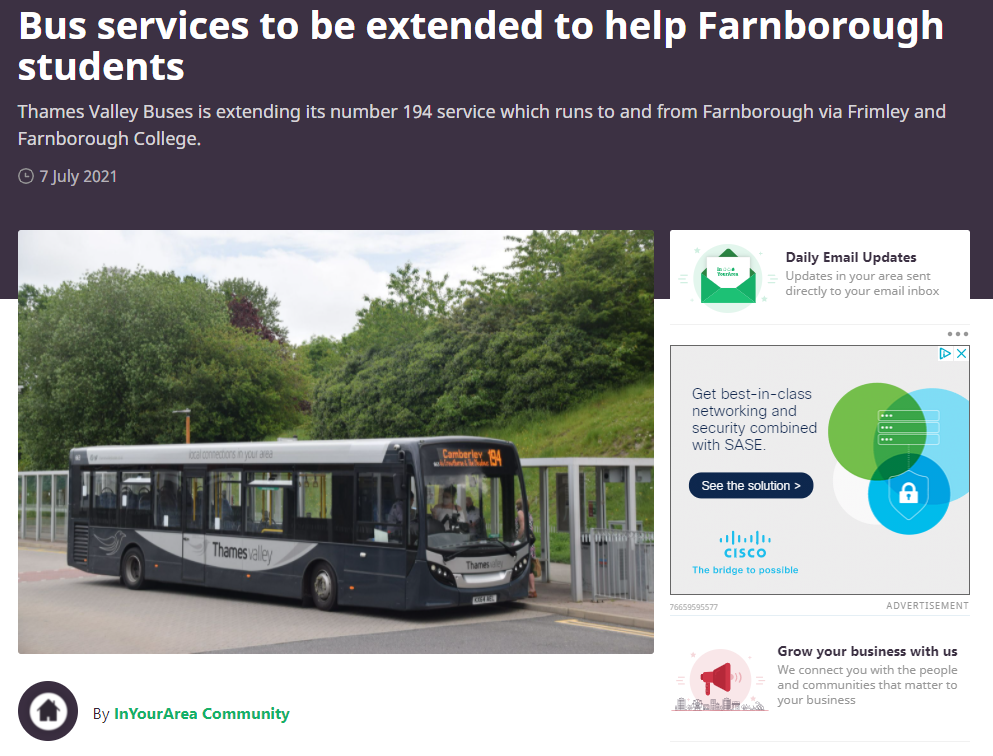The height and width of the screenshot is (756, 993).
Task: Click the Cisco logo in the ad
Action: (x=745, y=545)
